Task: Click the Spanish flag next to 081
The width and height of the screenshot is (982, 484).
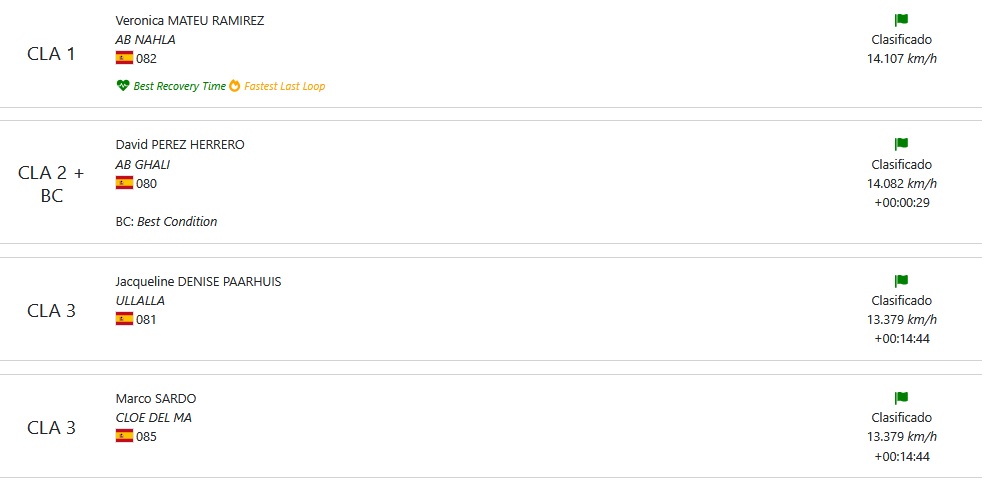Action: click(x=124, y=319)
